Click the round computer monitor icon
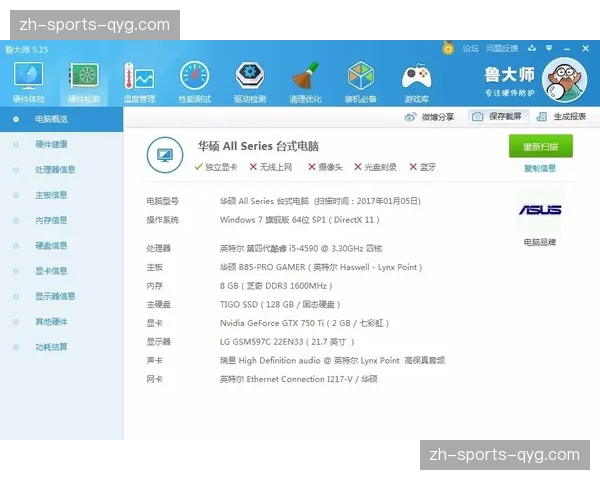The height and width of the screenshot is (480, 600). tap(165, 155)
